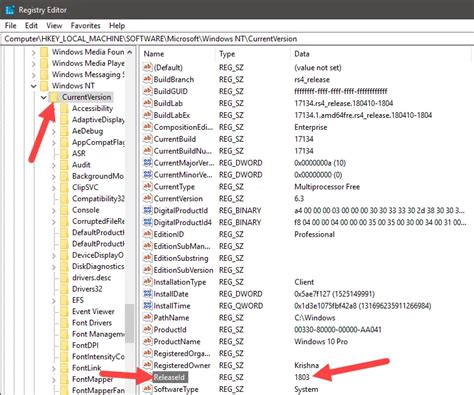This screenshot has height=395, width=474.
Task: Select the CurrentBuild value name
Action: click(175, 139)
